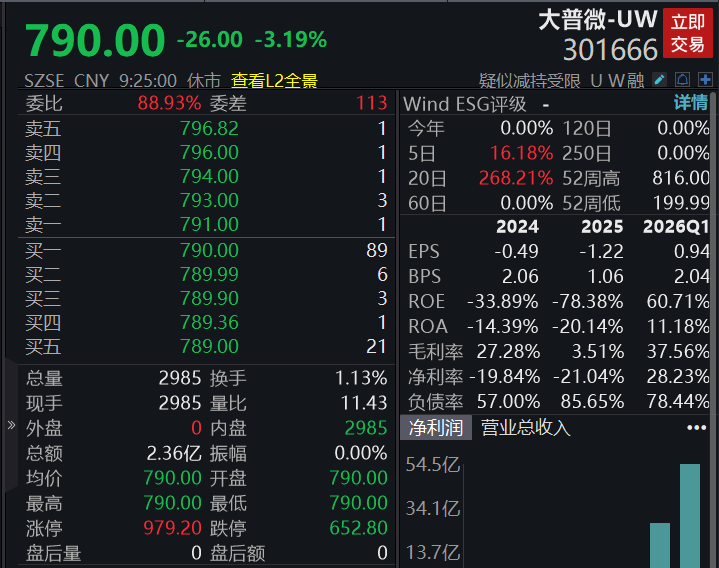Click 外盘 value 0

tap(196, 428)
